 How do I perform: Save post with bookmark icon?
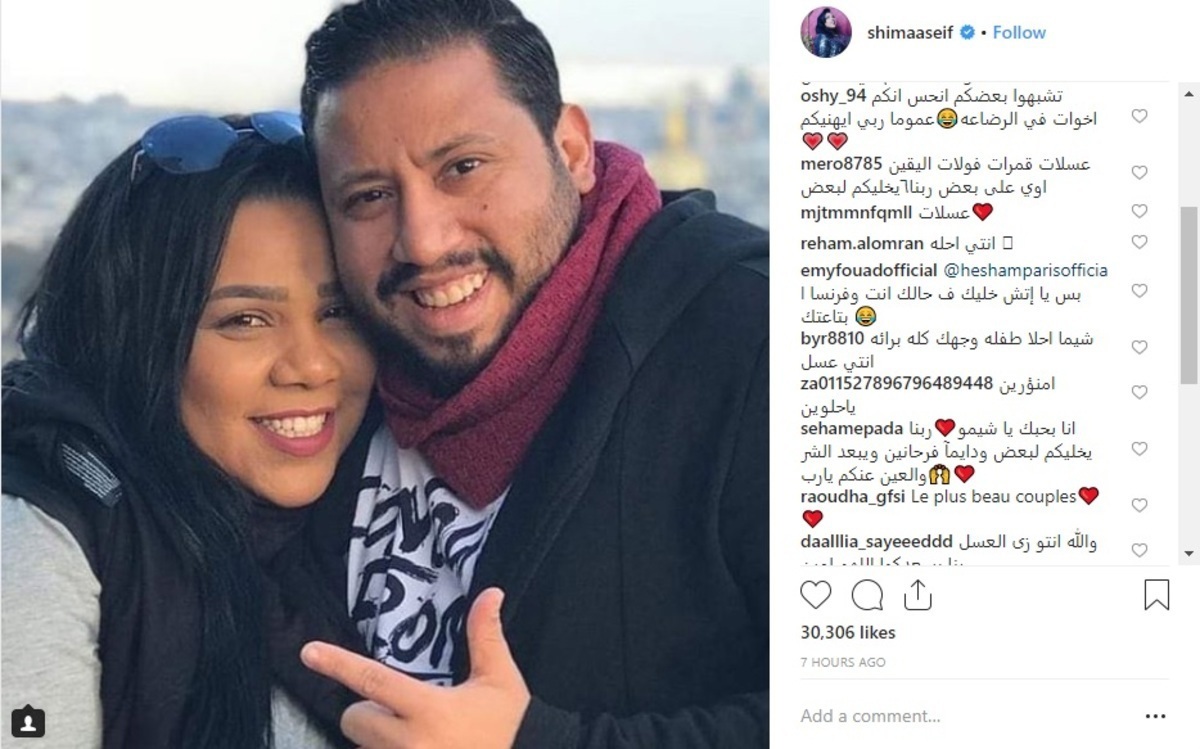point(1156,595)
